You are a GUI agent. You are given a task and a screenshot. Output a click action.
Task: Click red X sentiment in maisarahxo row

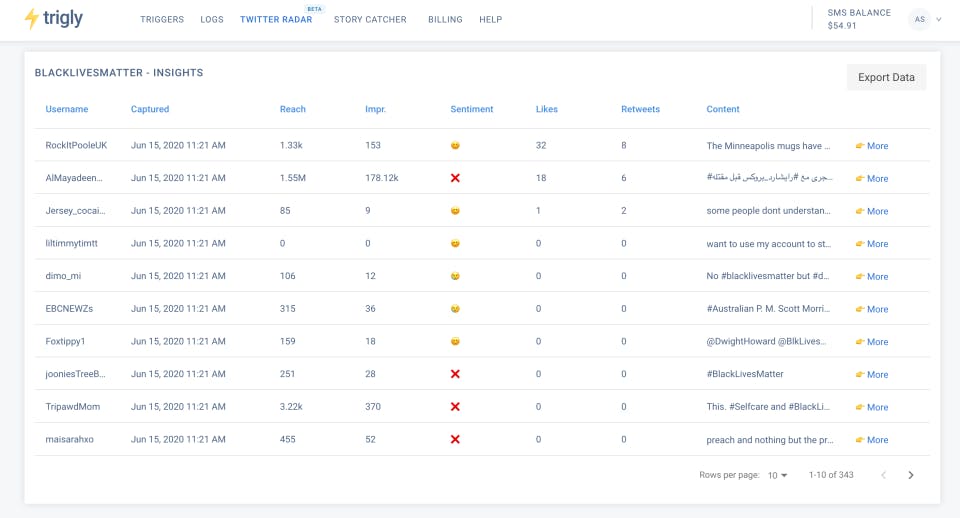click(455, 440)
